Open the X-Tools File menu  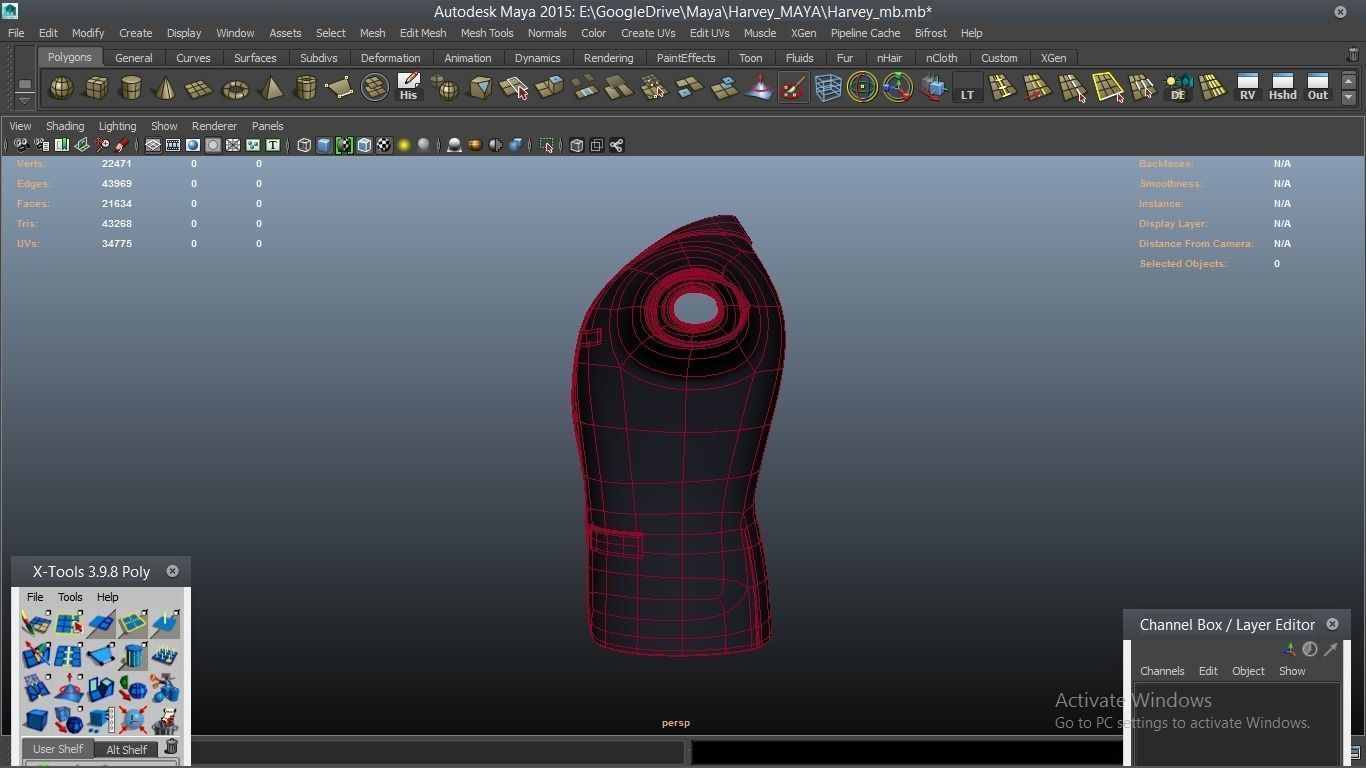(x=35, y=597)
